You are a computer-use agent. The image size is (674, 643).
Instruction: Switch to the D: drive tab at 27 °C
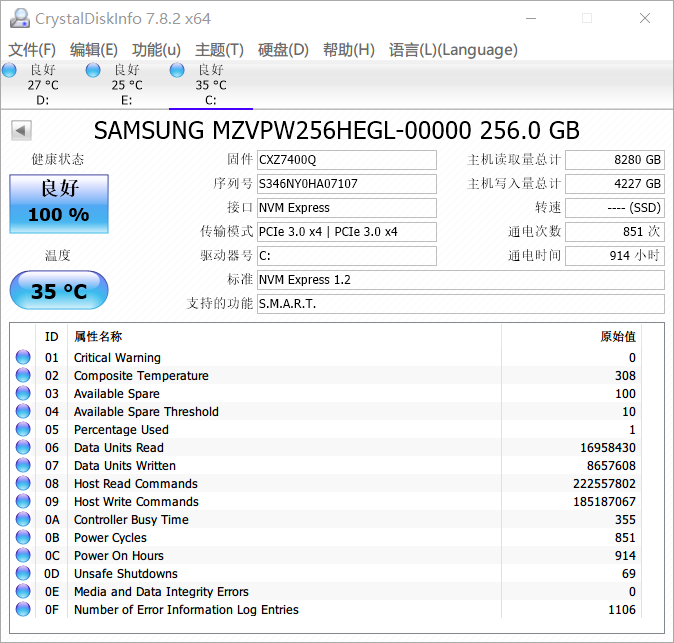(x=43, y=85)
